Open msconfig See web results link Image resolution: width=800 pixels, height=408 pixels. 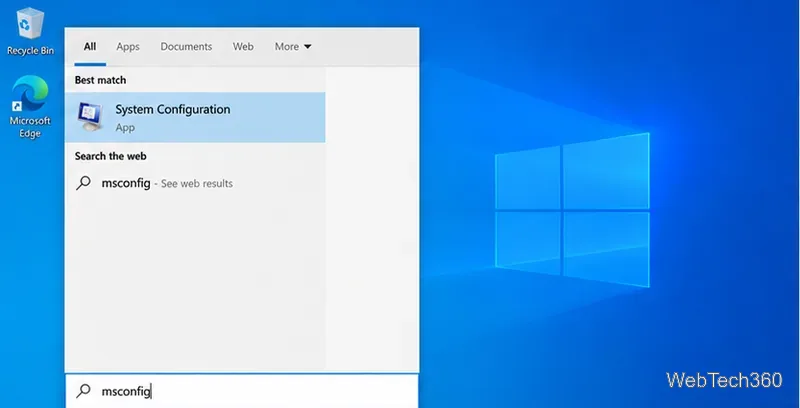[x=195, y=184]
